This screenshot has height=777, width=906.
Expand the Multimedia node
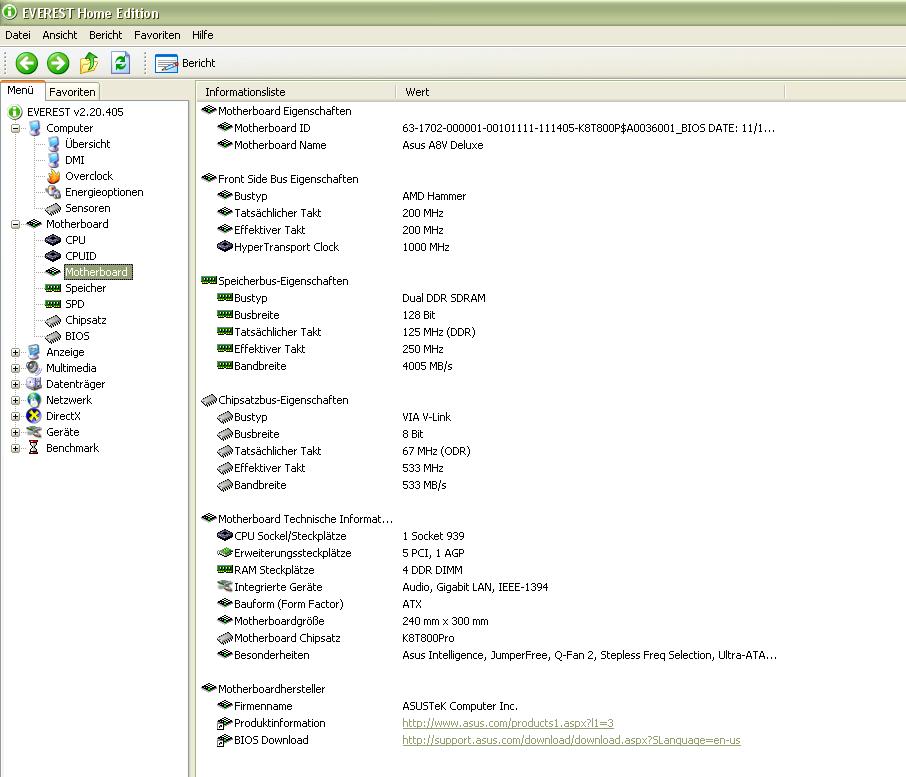[16, 368]
